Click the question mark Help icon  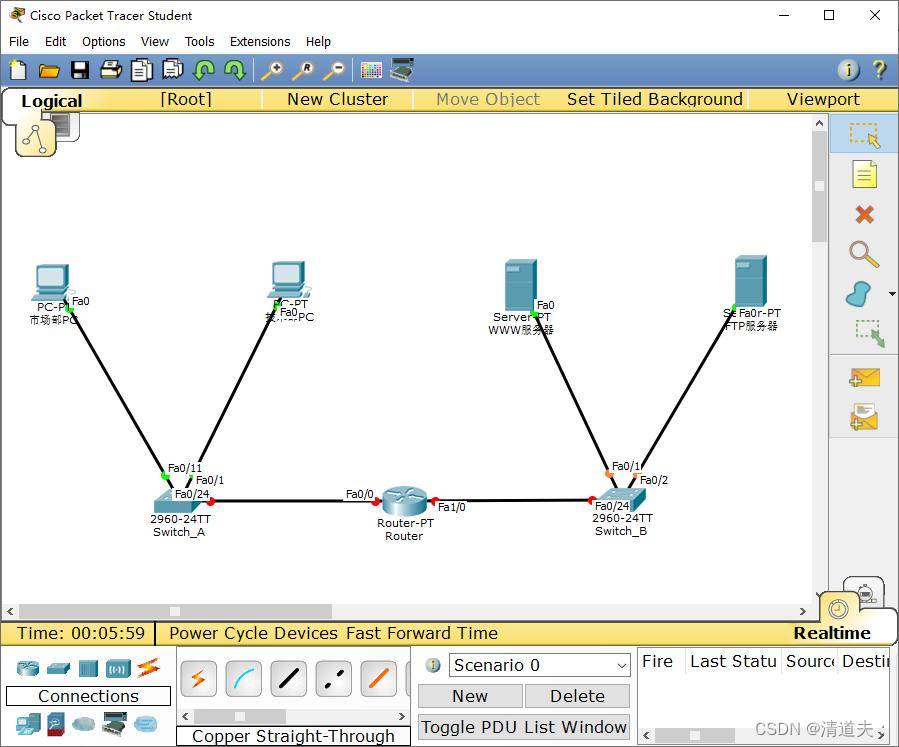point(880,70)
